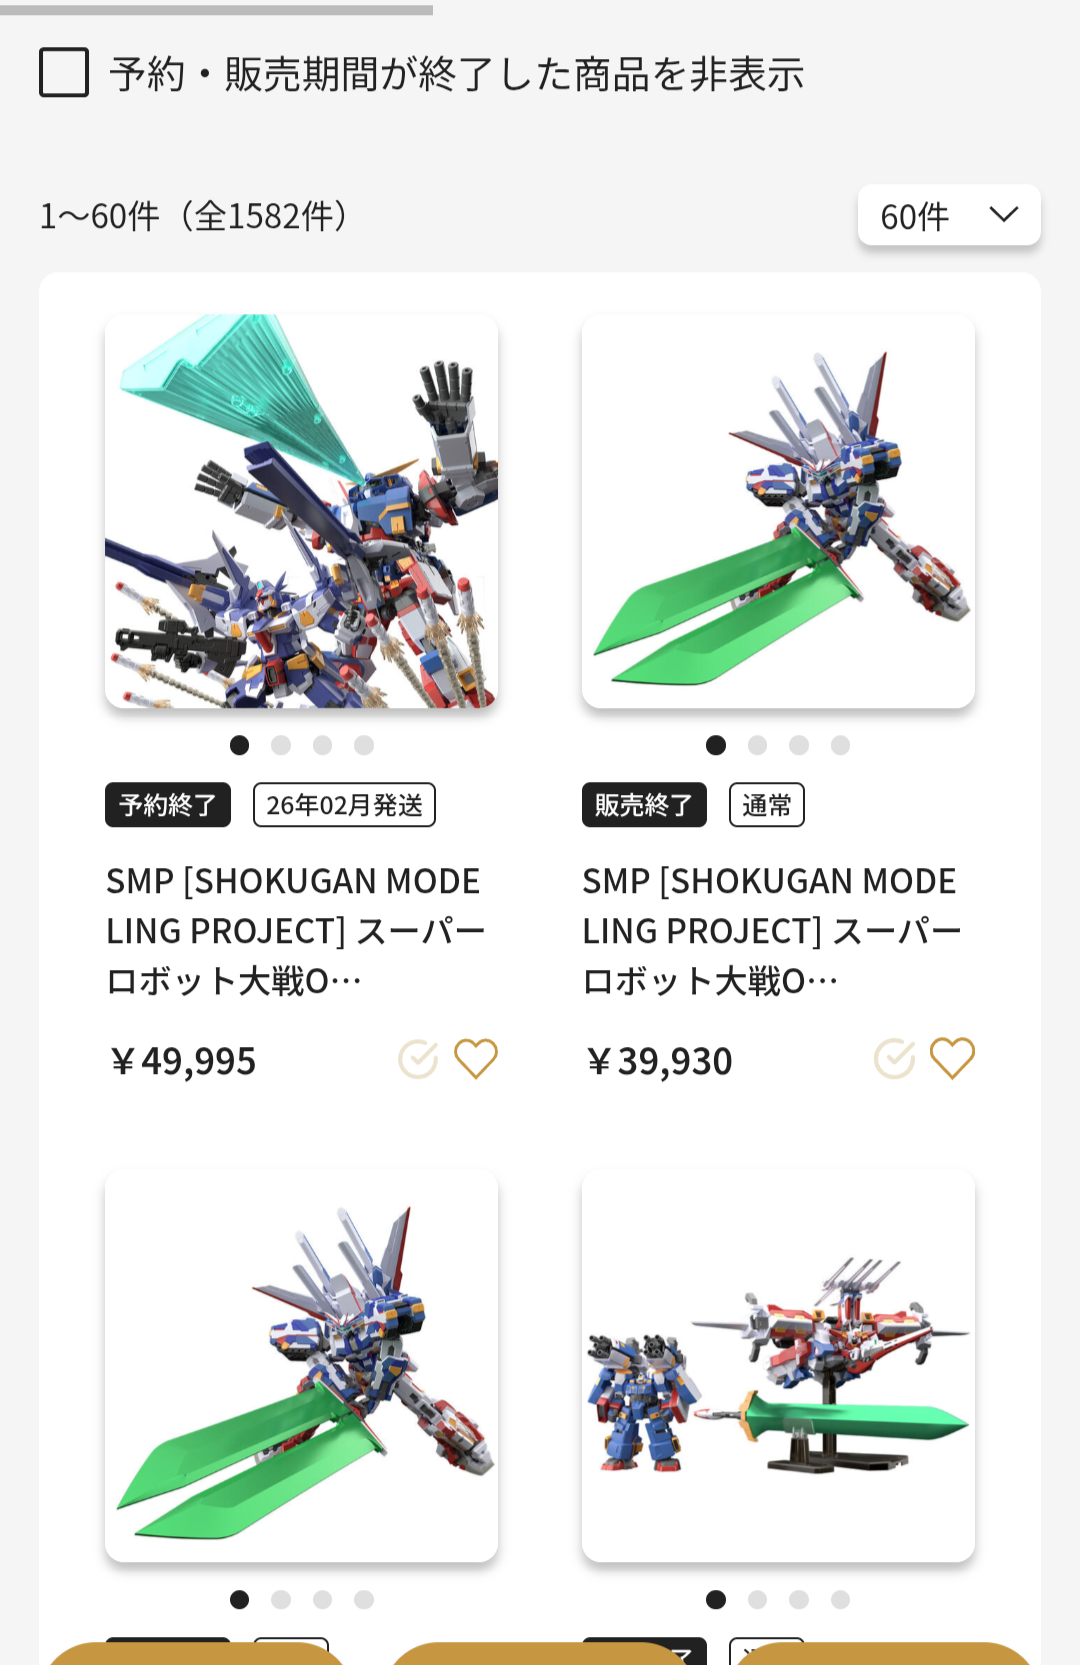Tap check-mark icon beside ¥39,930 price
1080x1665 pixels.
[x=894, y=1059]
